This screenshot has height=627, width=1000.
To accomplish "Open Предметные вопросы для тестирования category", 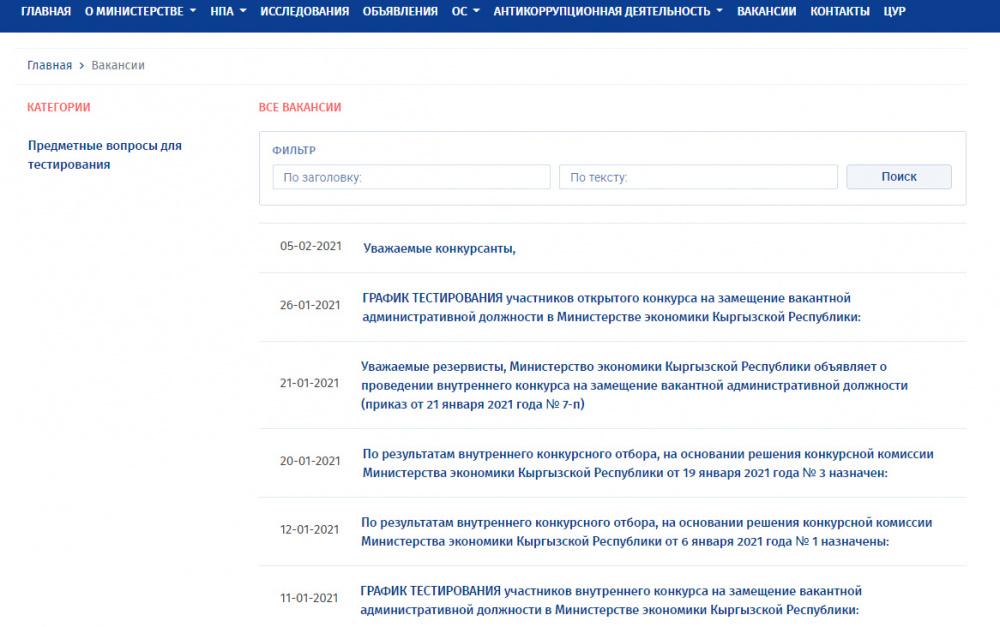I will [x=104, y=155].
